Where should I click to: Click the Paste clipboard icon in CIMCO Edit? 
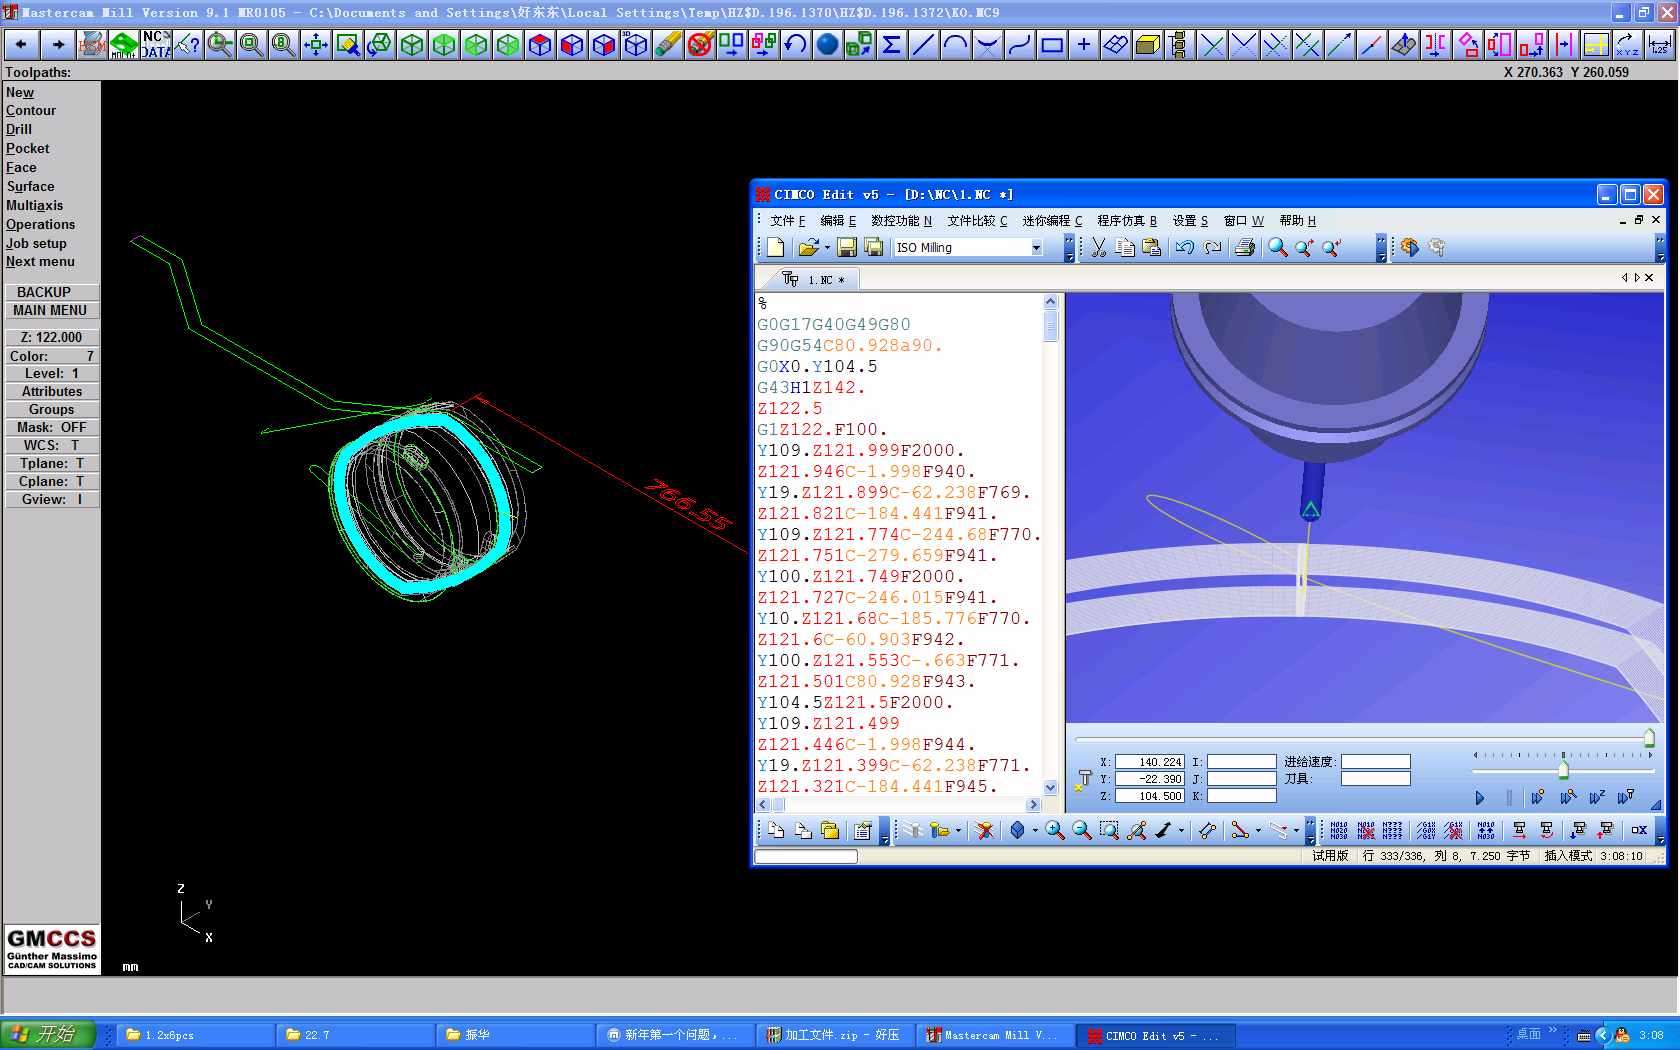coord(1152,247)
